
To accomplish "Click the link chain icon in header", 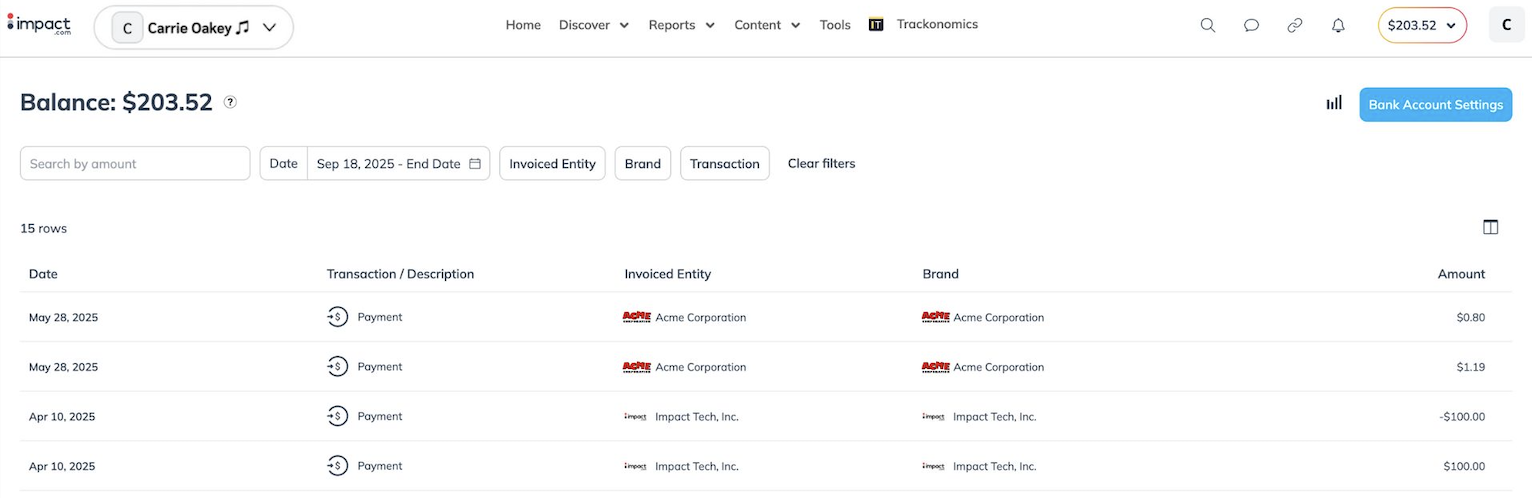I will 1294,26.
